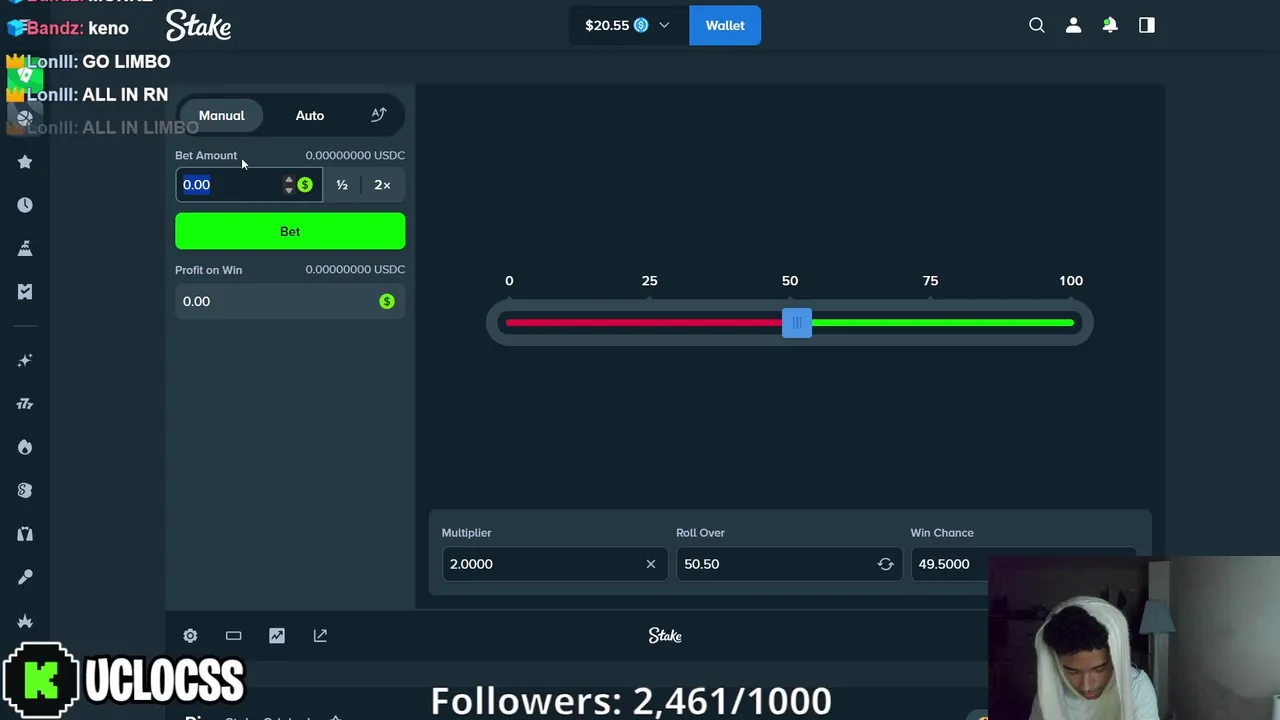This screenshot has height=720, width=1280.
Task: Click slider scale label 25
Action: (650, 281)
